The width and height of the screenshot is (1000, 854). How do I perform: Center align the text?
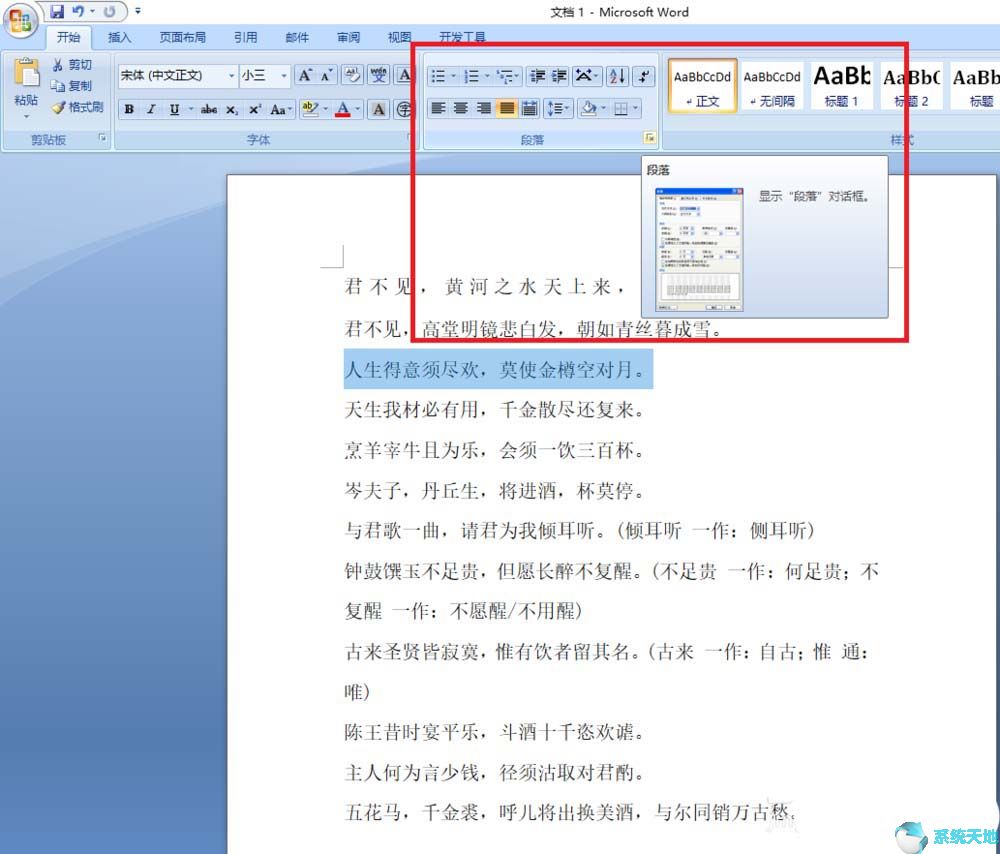(461, 108)
